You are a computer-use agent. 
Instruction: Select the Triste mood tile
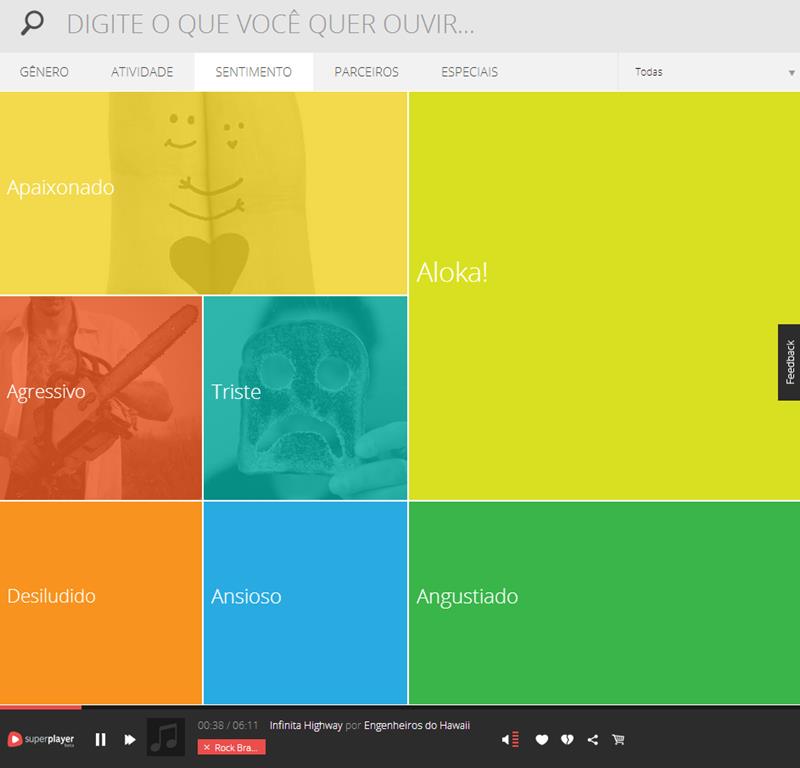305,398
